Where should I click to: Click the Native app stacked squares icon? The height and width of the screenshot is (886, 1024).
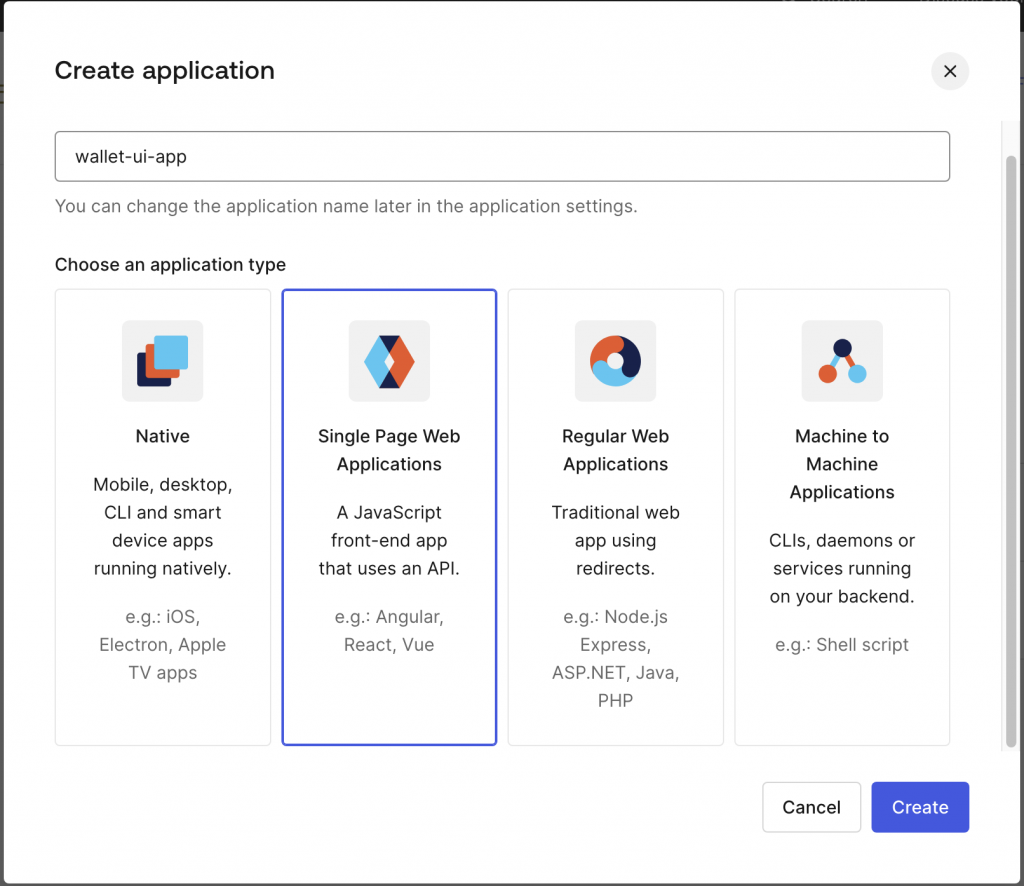pos(162,361)
